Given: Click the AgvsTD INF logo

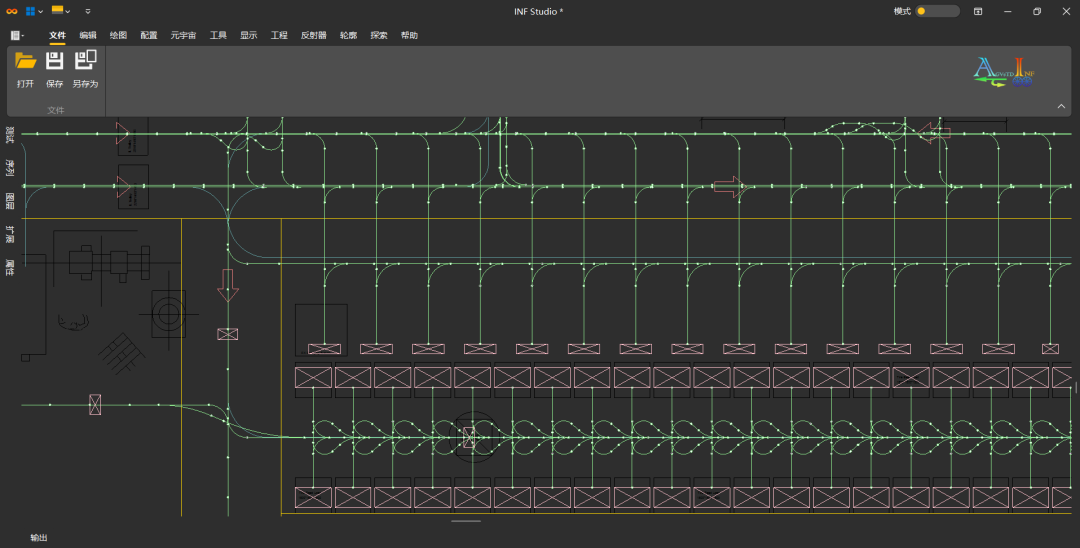Looking at the screenshot, I should [1003, 72].
